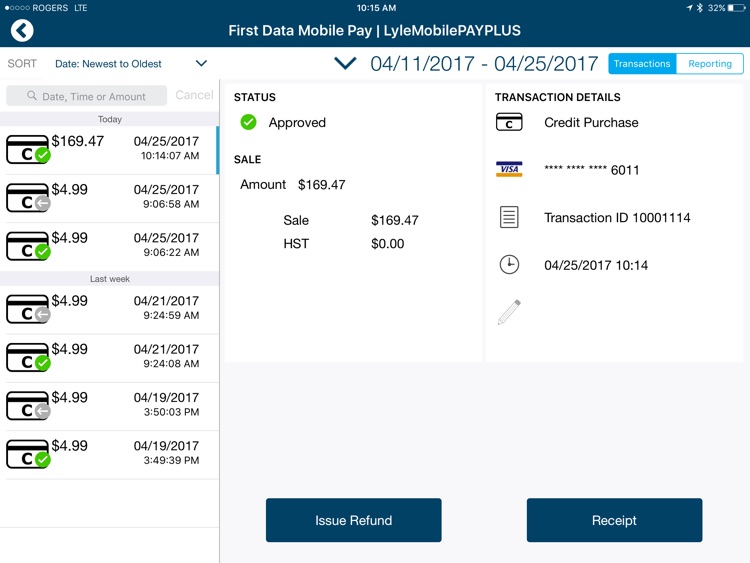Click the Credit Purchase label
Viewport: 750px width, 563px height.
click(x=591, y=122)
